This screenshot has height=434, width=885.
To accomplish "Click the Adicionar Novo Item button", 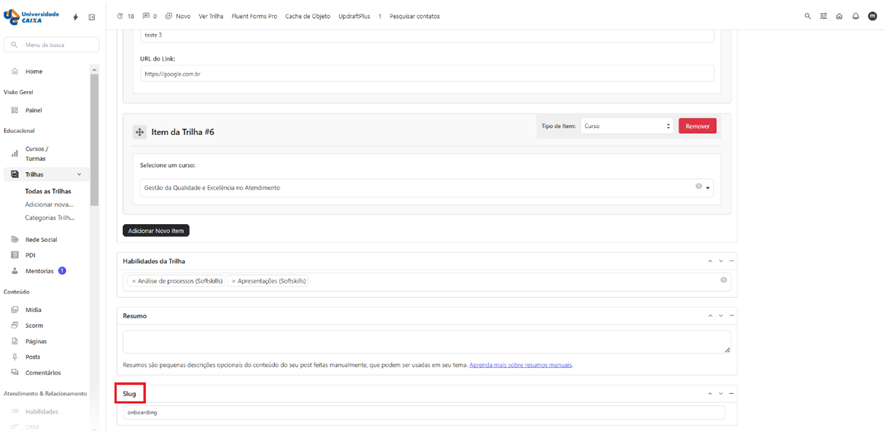I will coord(156,230).
